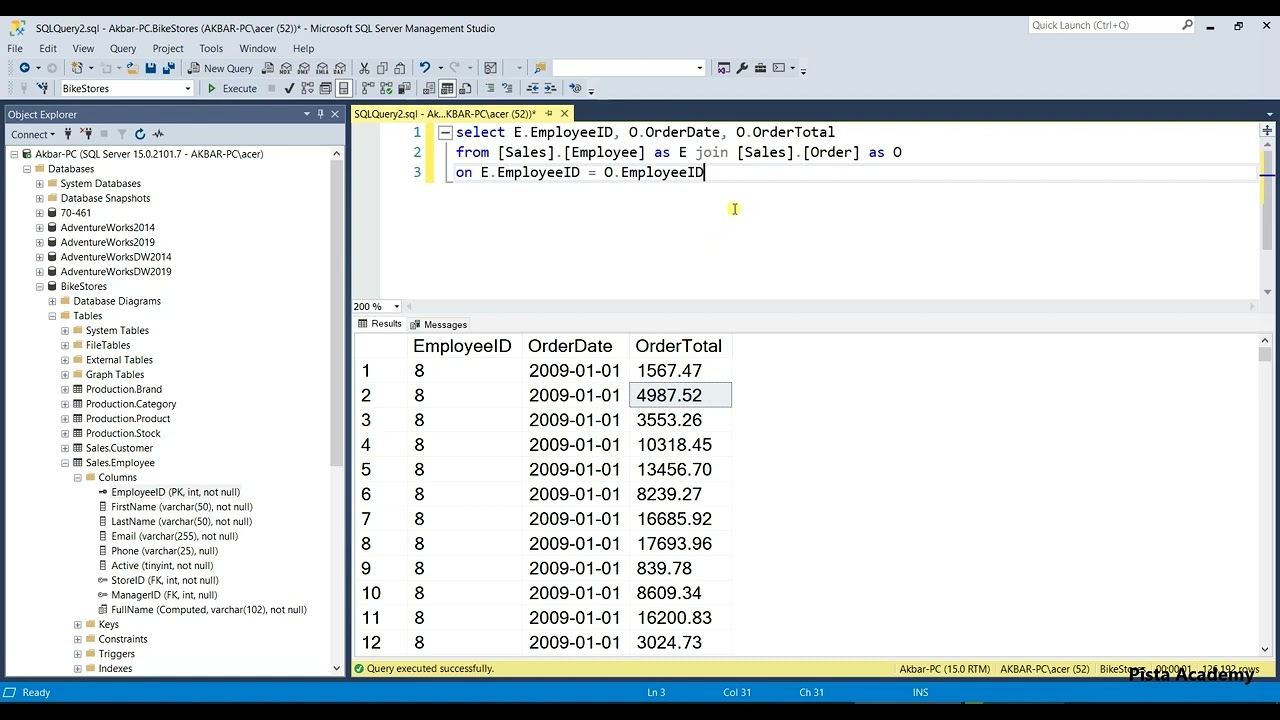Viewport: 1280px width, 720px height.
Task: Click Comment out selected lines icon
Action: coord(490,88)
